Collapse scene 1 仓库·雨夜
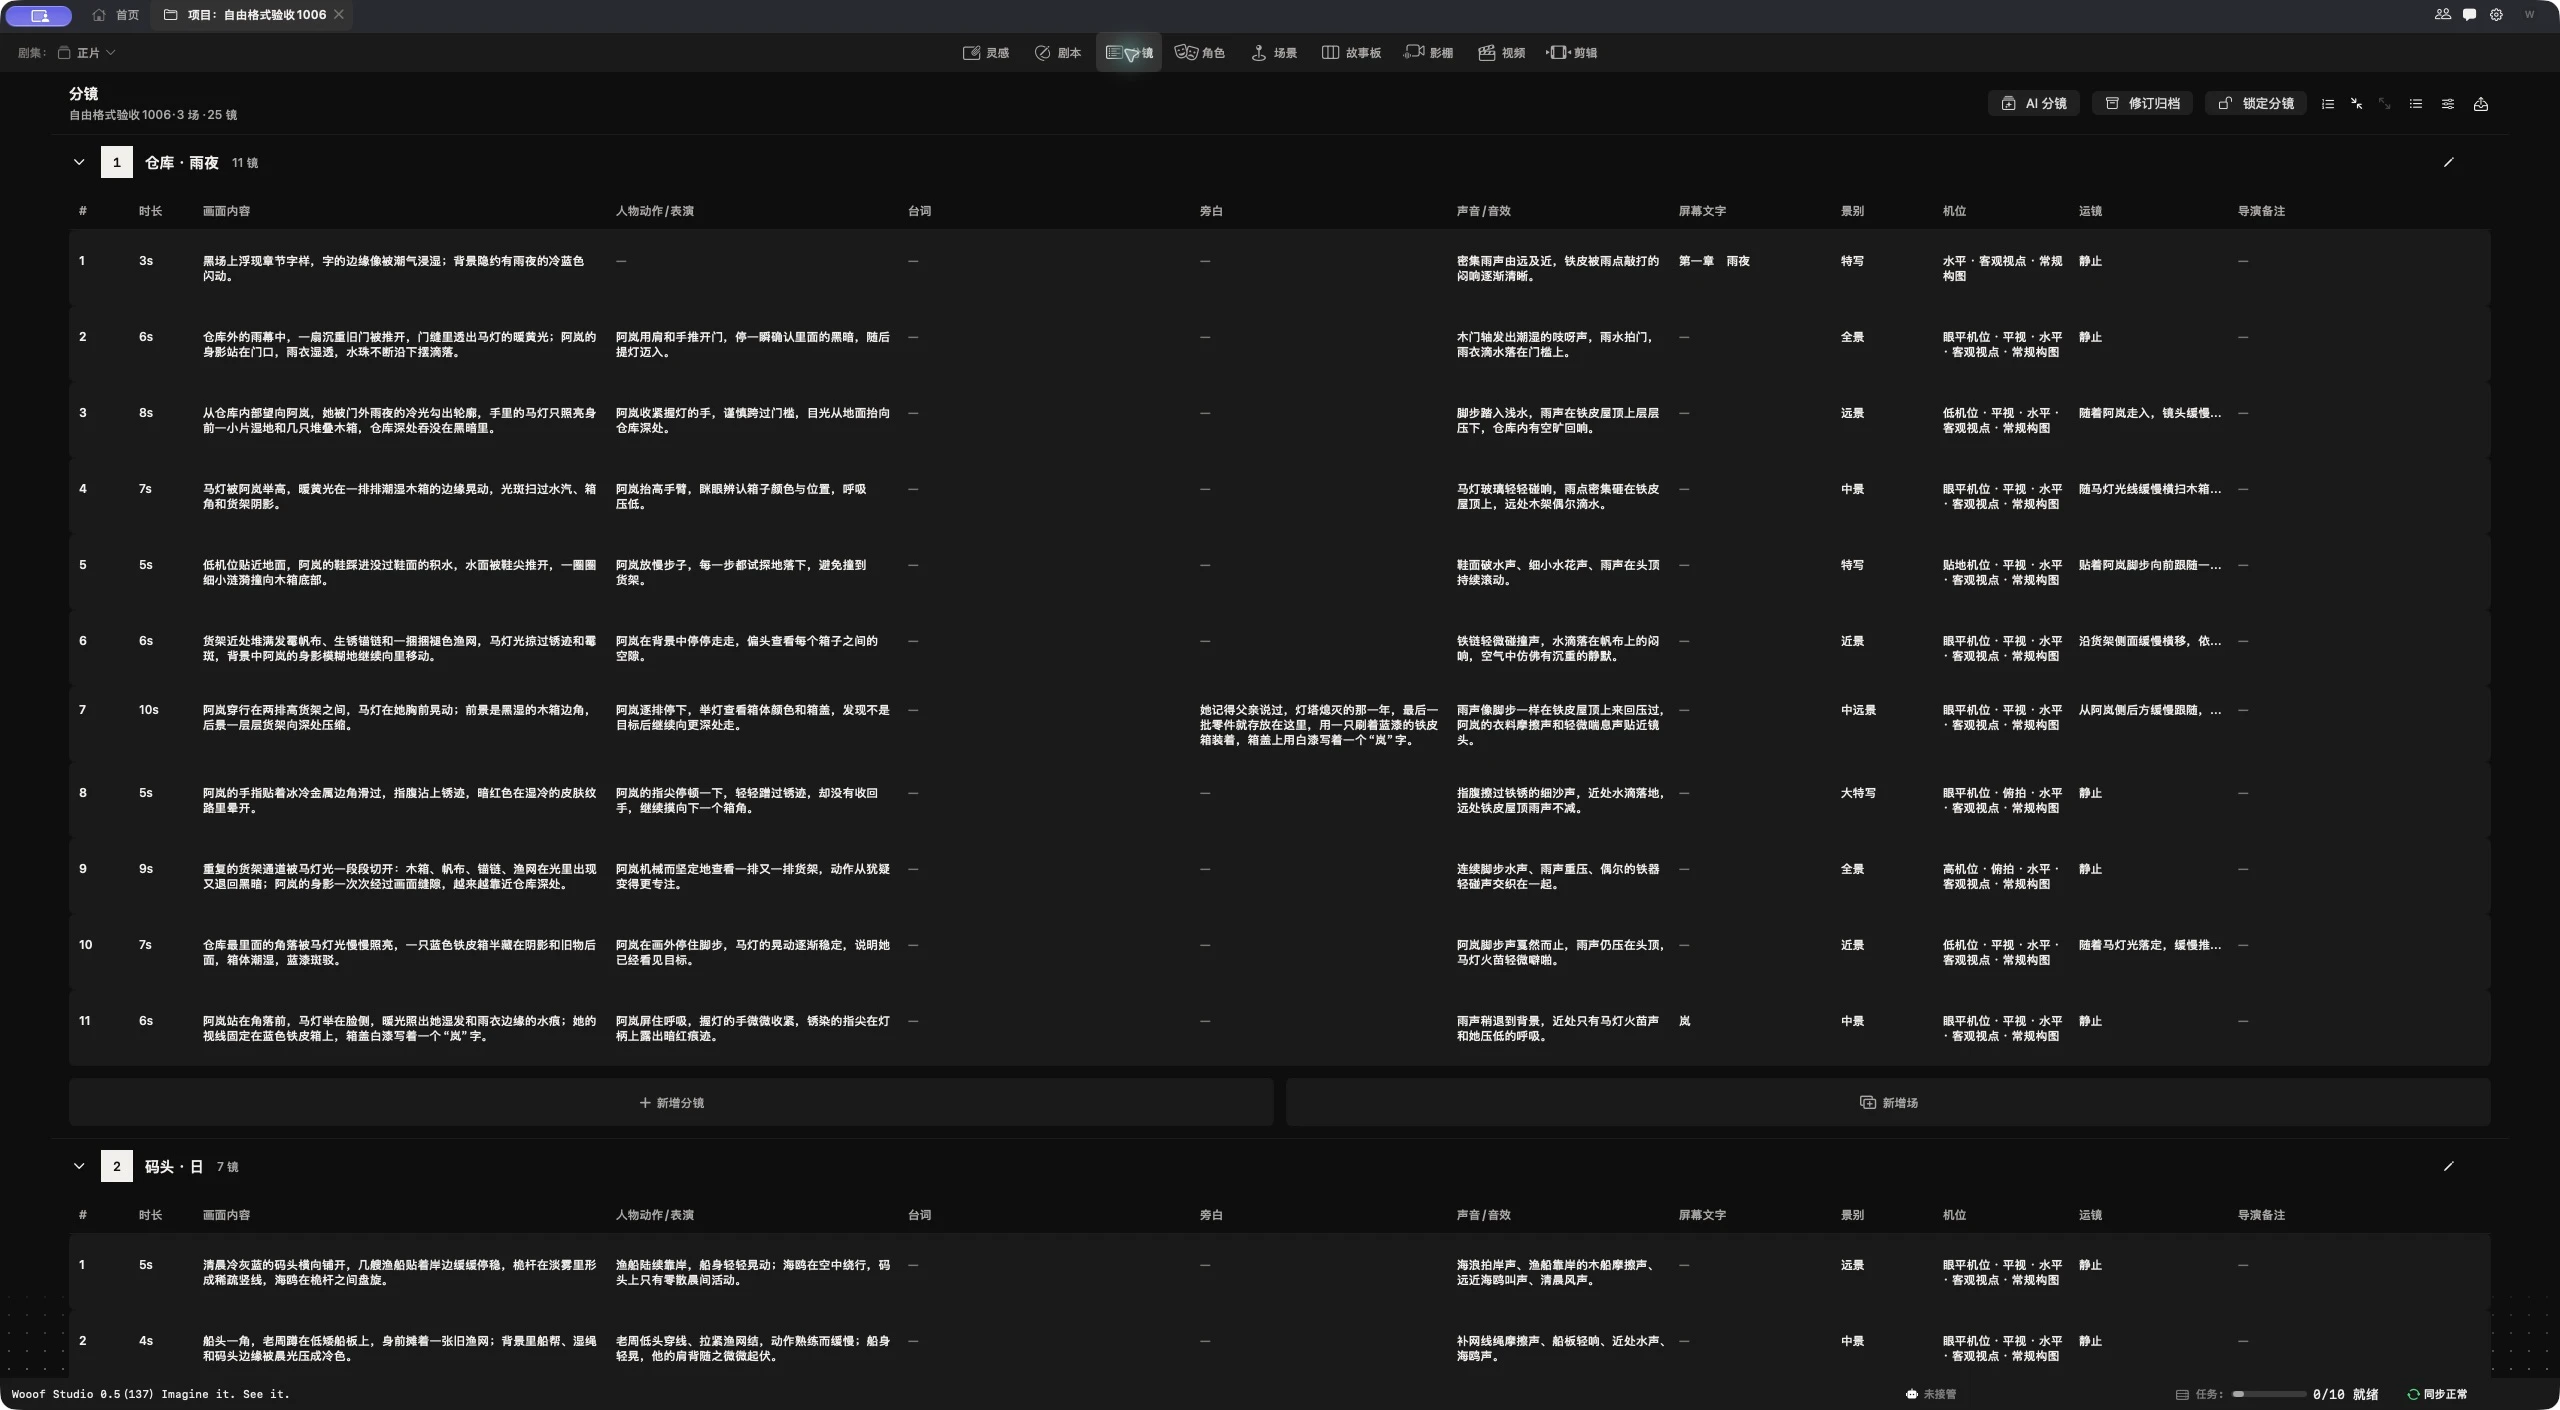This screenshot has width=2560, height=1410. coord(79,162)
